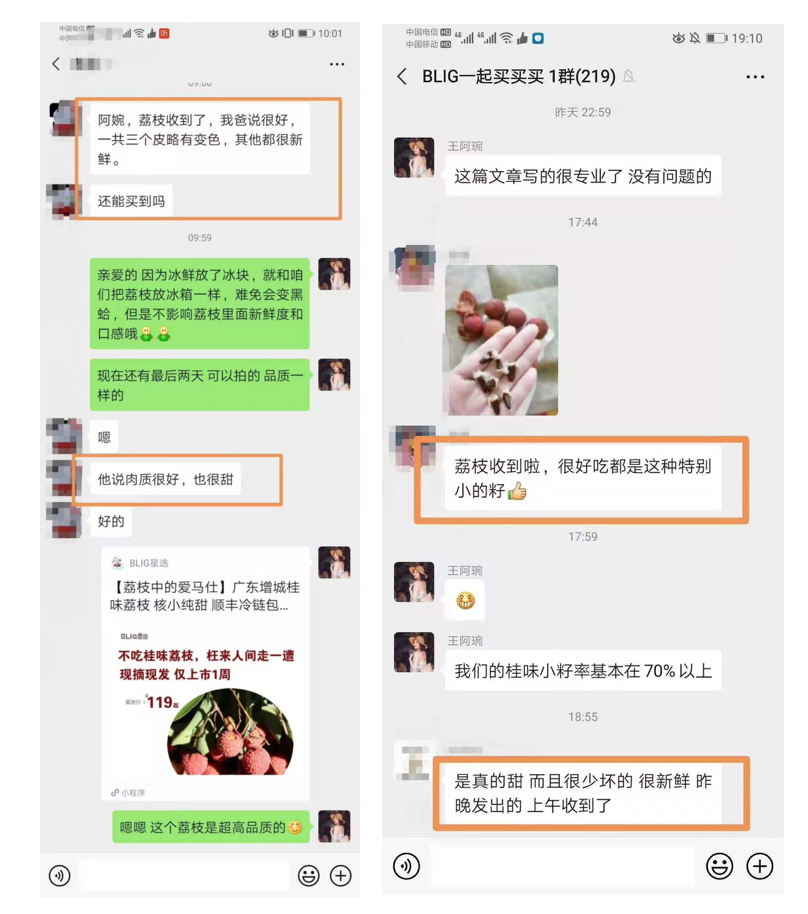Select message about 桂味小籽率 70%

pos(583,670)
